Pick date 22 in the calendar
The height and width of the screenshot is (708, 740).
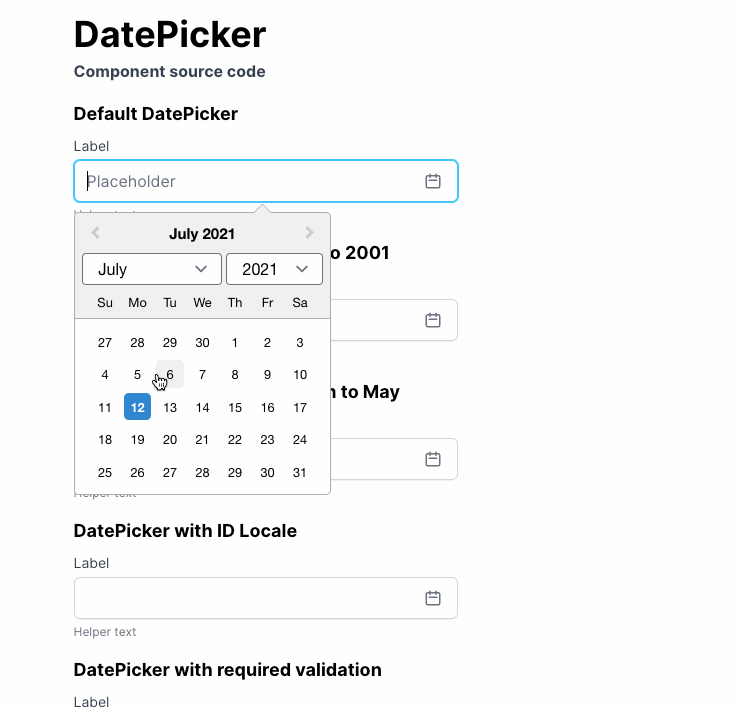[235, 440]
